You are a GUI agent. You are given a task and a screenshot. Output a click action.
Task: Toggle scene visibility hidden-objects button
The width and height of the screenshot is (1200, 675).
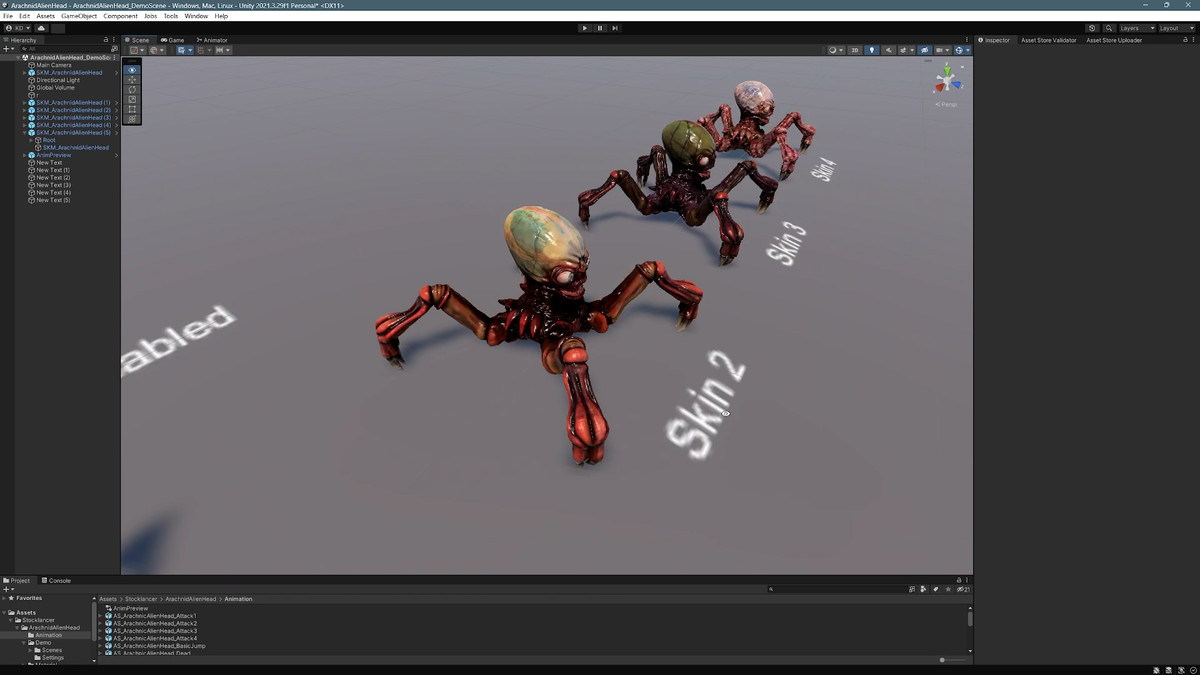(x=924, y=50)
